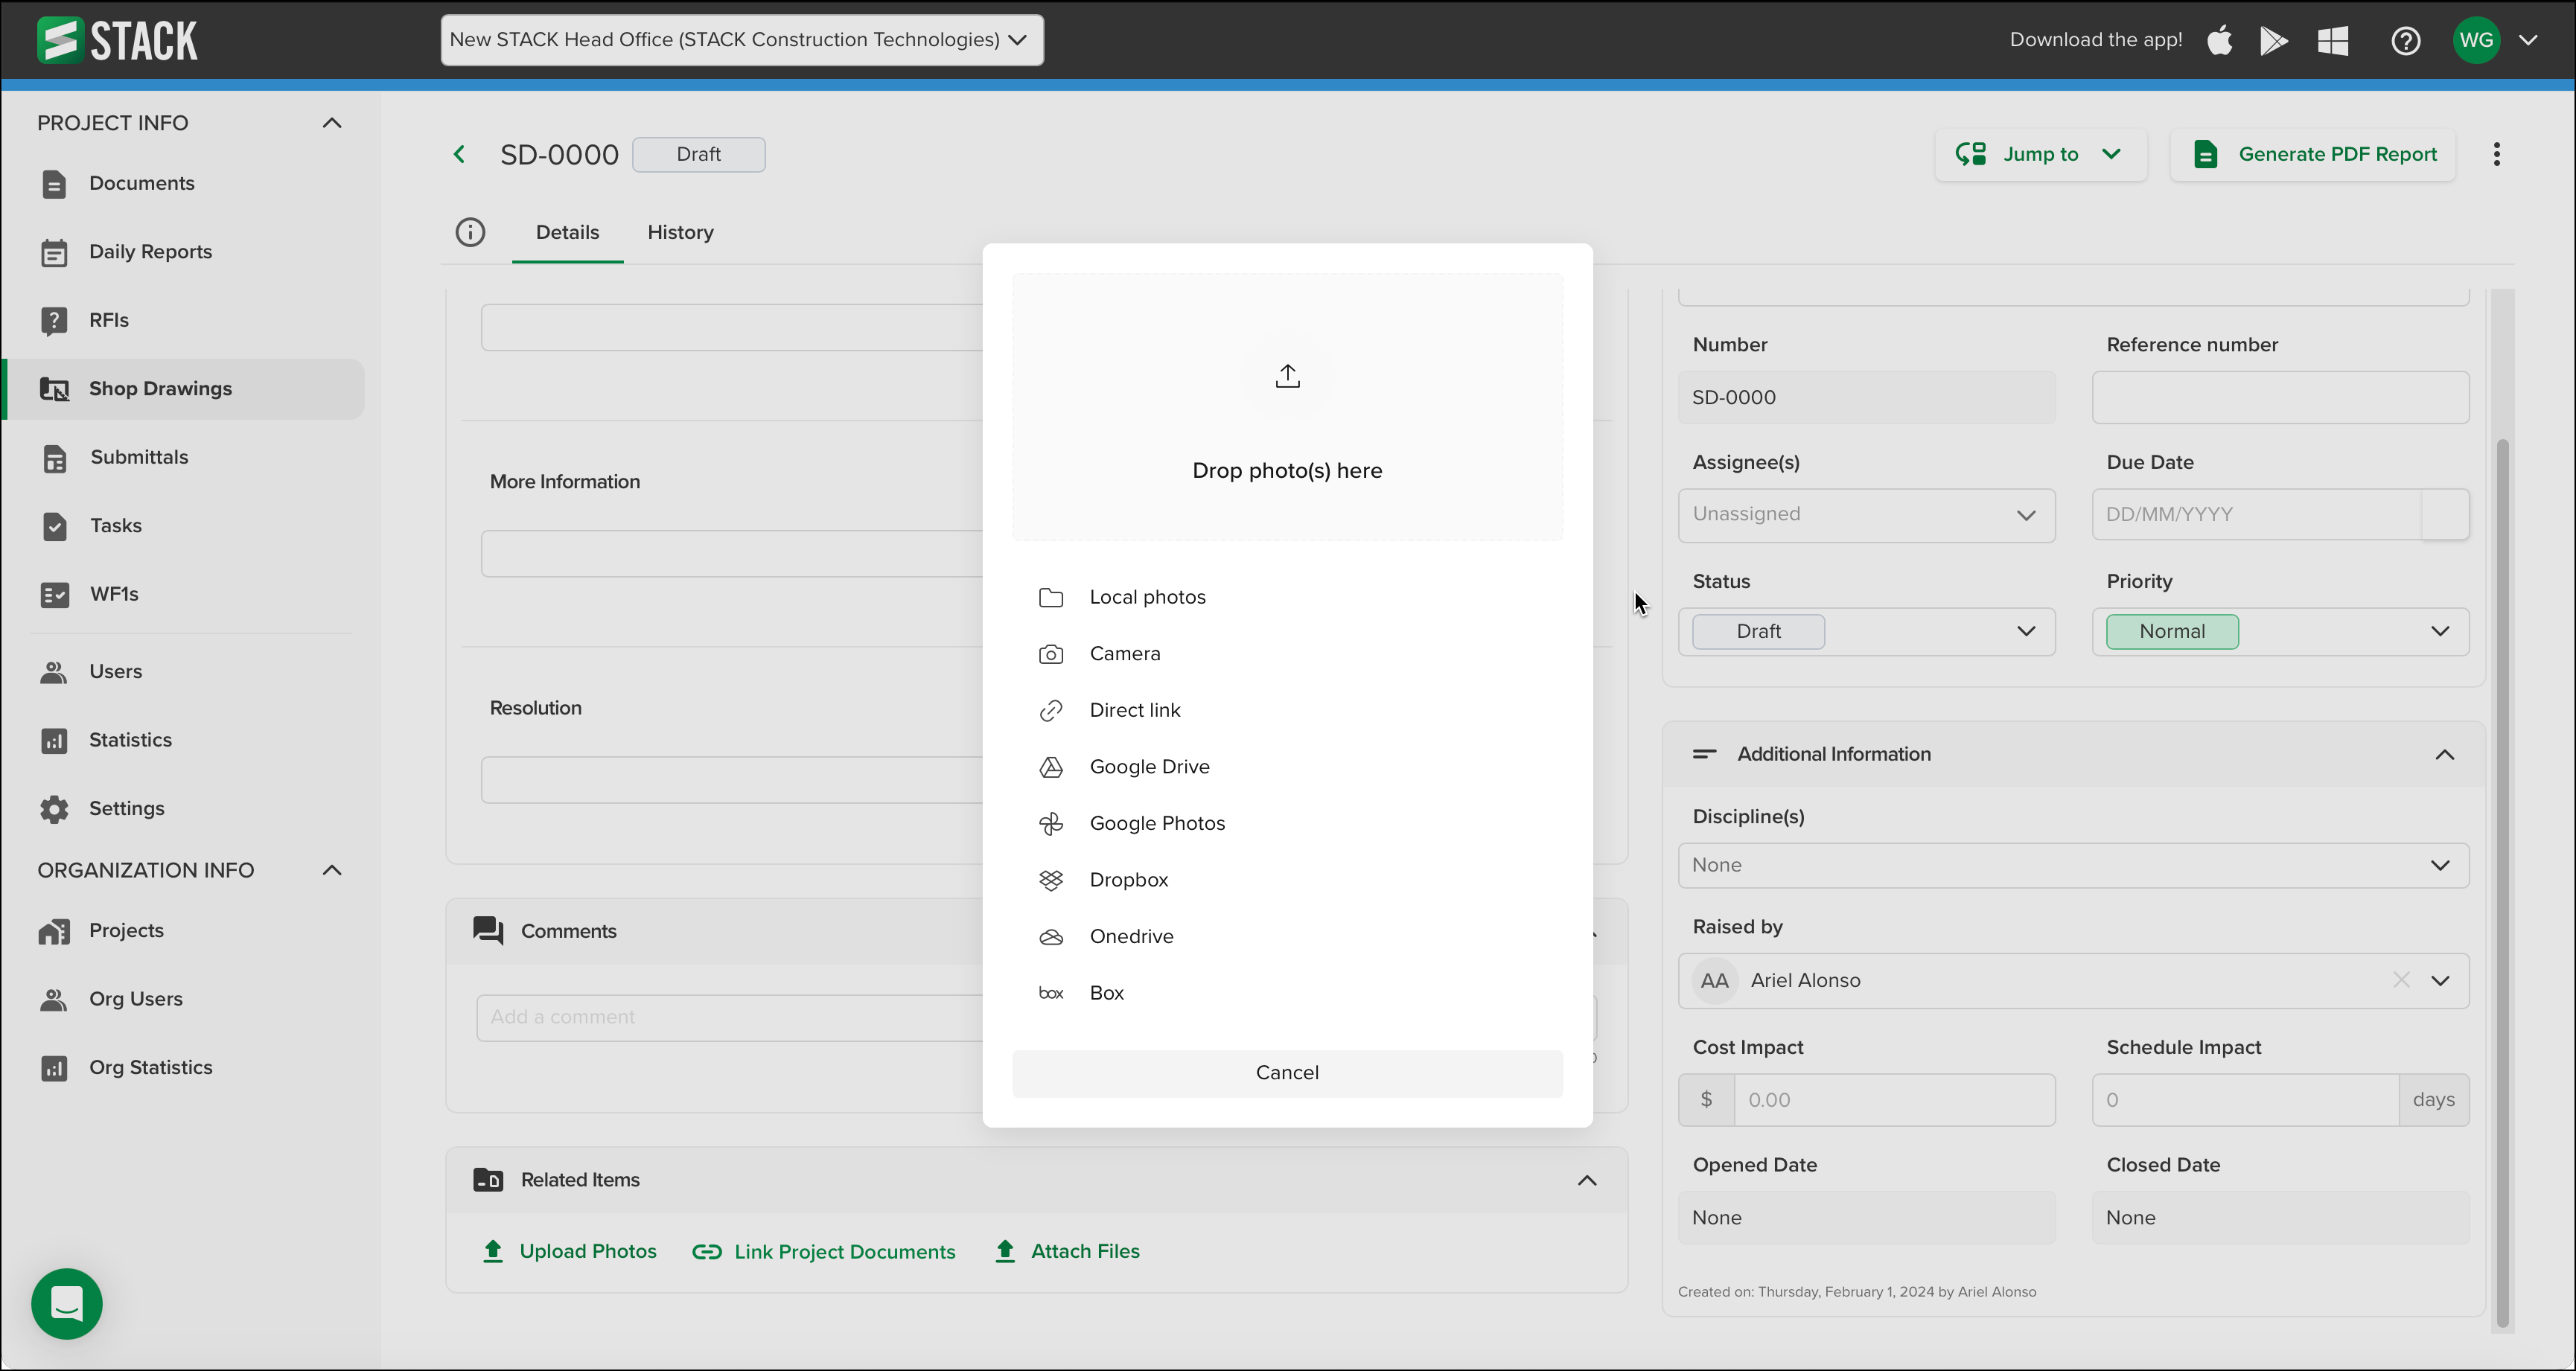
Task: Select Dropbox as upload source
Action: point(1129,879)
